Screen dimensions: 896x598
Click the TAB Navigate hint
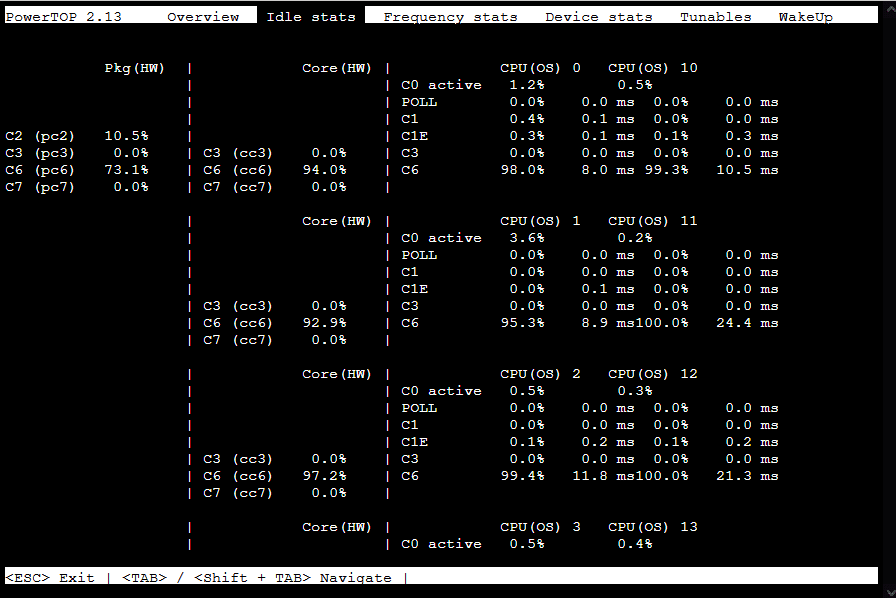(x=257, y=577)
